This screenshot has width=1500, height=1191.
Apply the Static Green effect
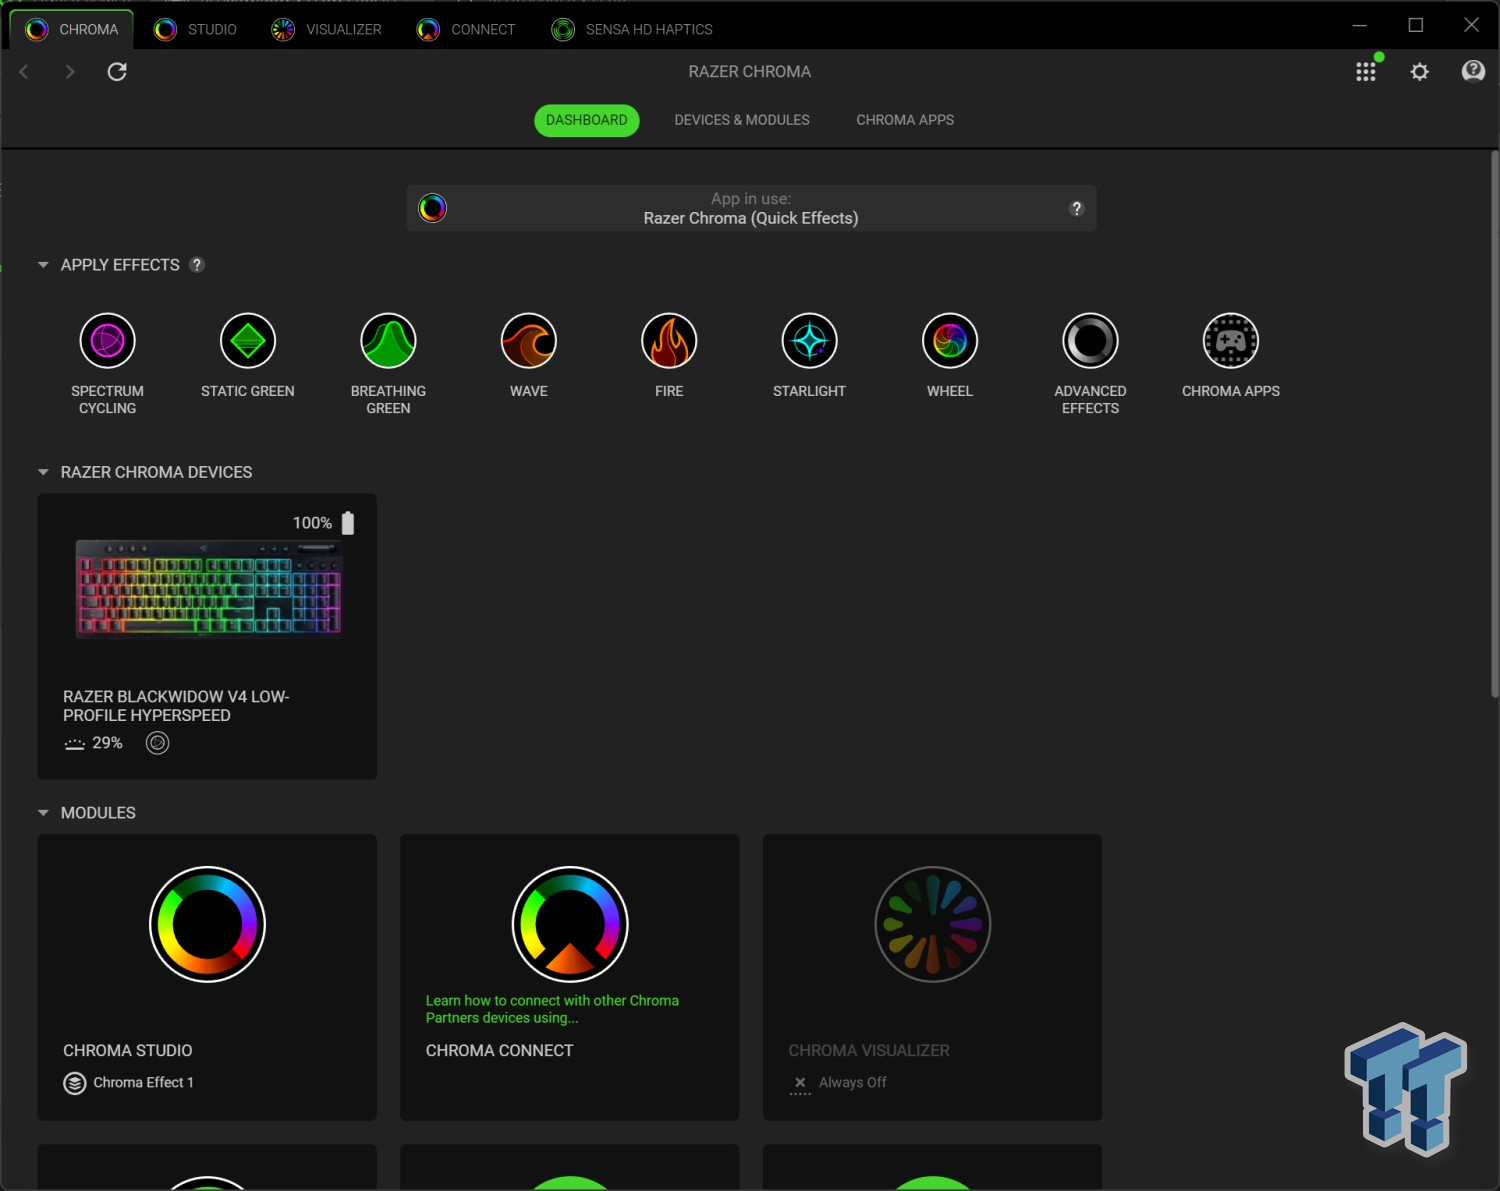click(248, 341)
